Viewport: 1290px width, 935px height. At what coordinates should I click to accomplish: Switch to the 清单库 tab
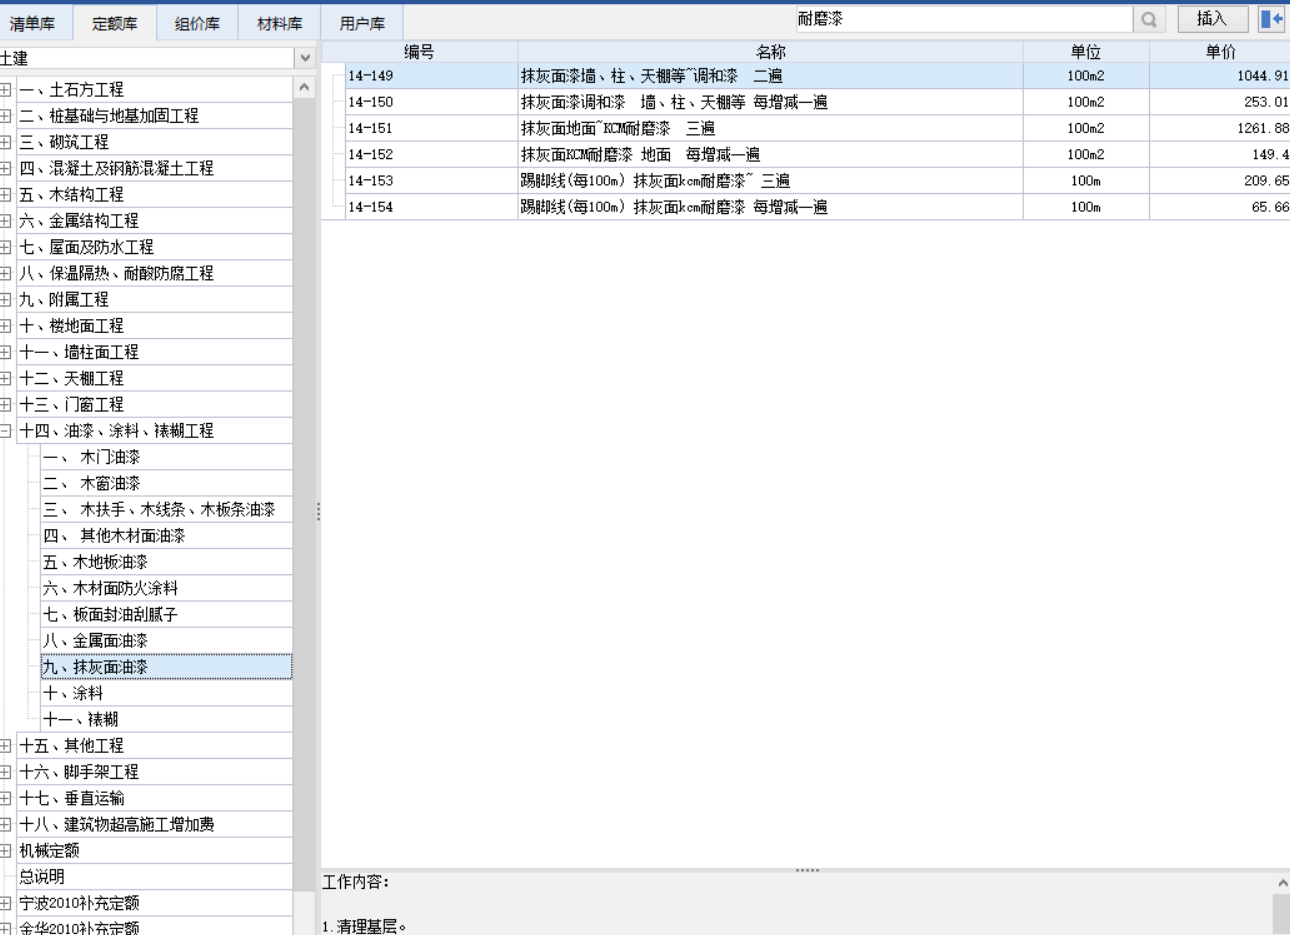(x=33, y=23)
